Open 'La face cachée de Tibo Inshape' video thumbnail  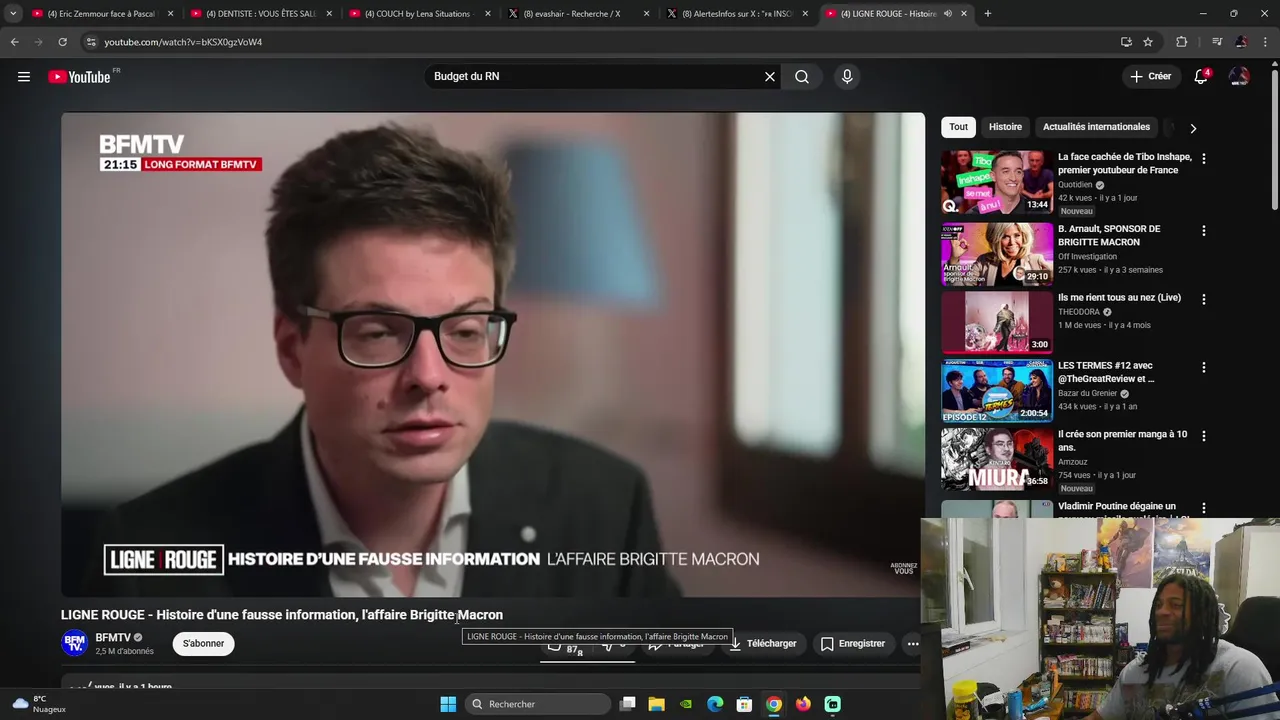[x=997, y=183]
